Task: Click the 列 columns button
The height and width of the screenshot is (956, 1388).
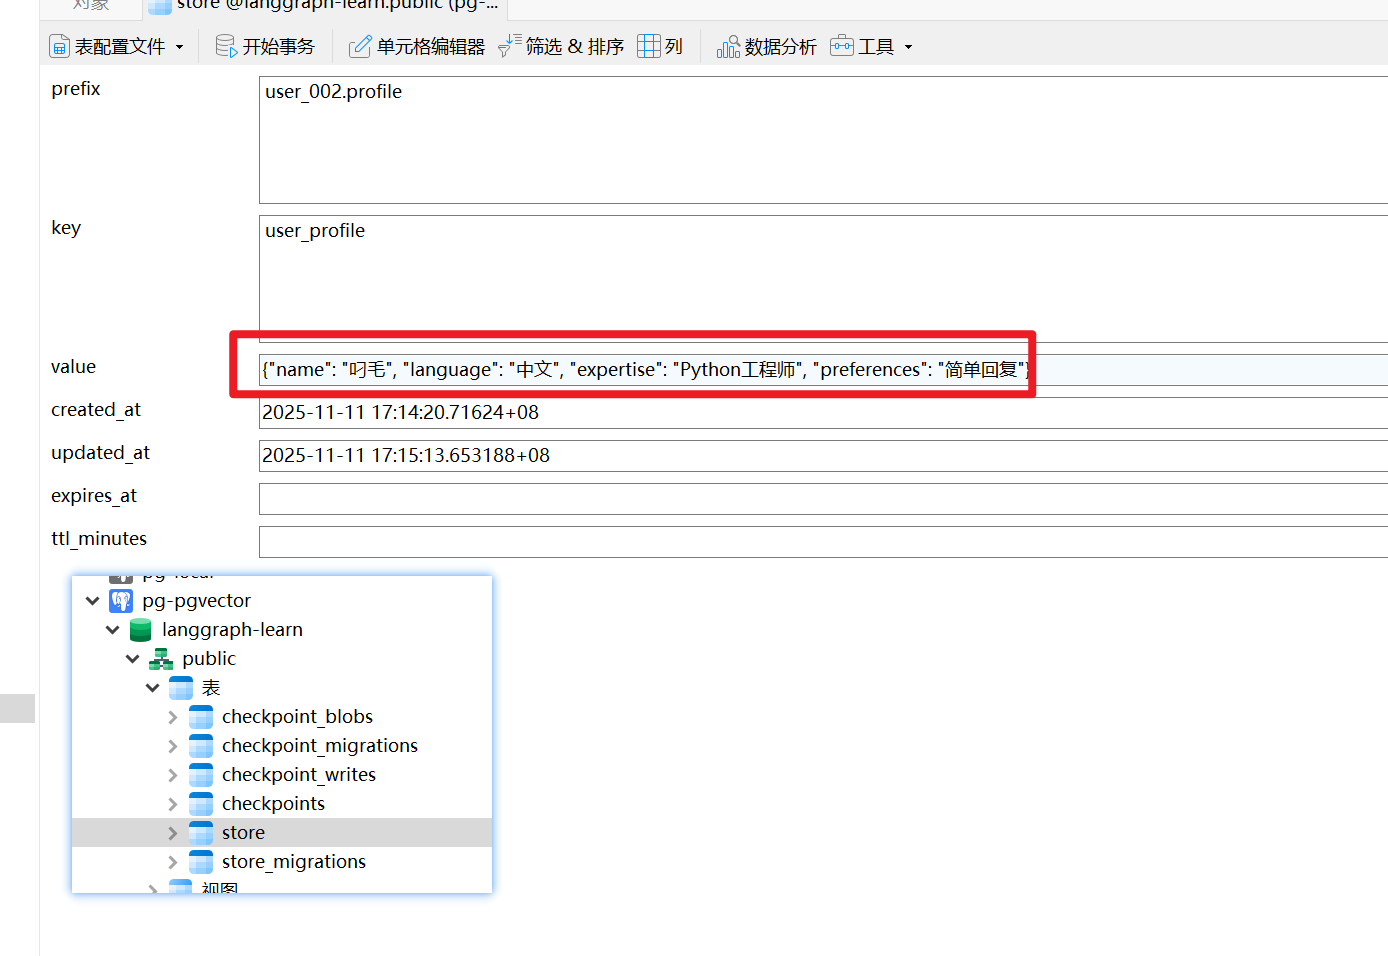Action: pos(660,47)
